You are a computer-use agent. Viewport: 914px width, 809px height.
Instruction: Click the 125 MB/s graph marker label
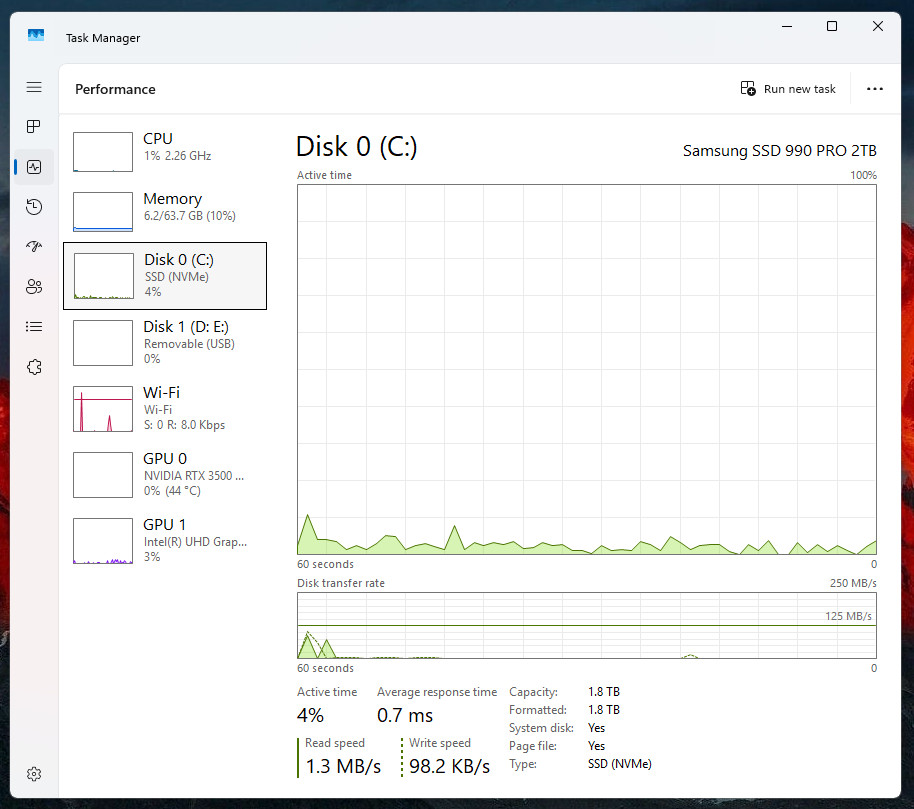pos(848,616)
